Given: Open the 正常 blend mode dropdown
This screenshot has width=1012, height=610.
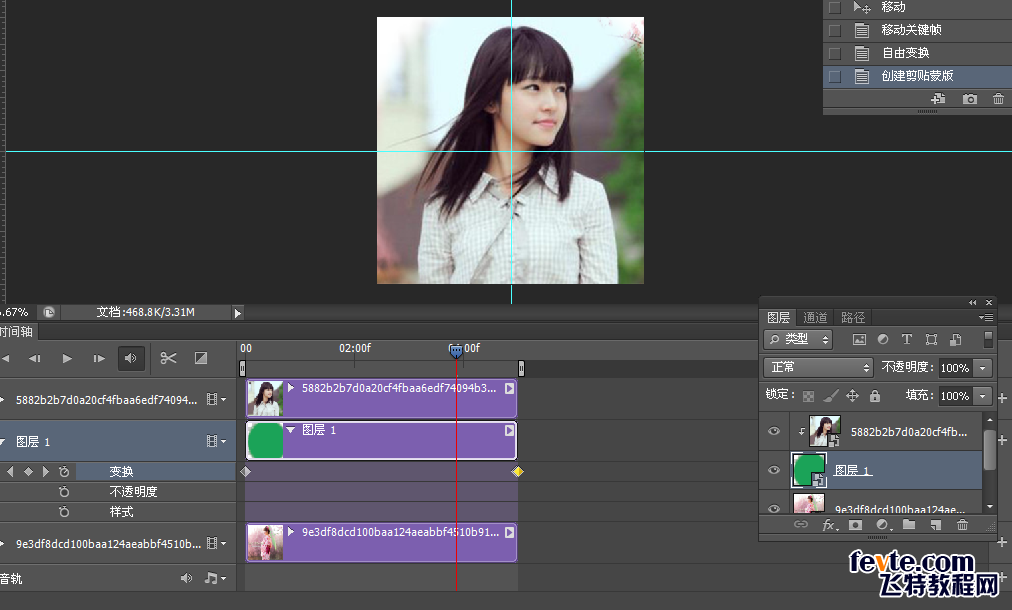Looking at the screenshot, I should (818, 367).
